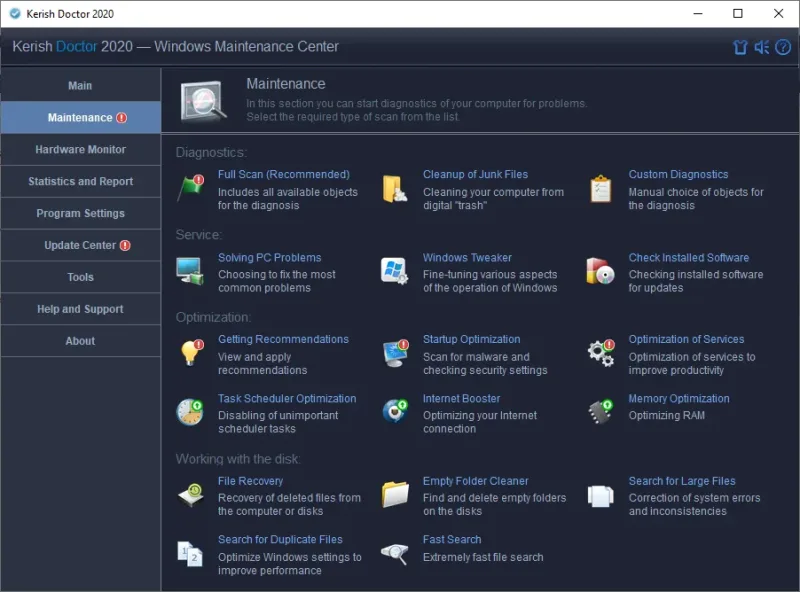The image size is (800, 592).
Task: Click the Memory Optimization chip icon
Action: (601, 412)
